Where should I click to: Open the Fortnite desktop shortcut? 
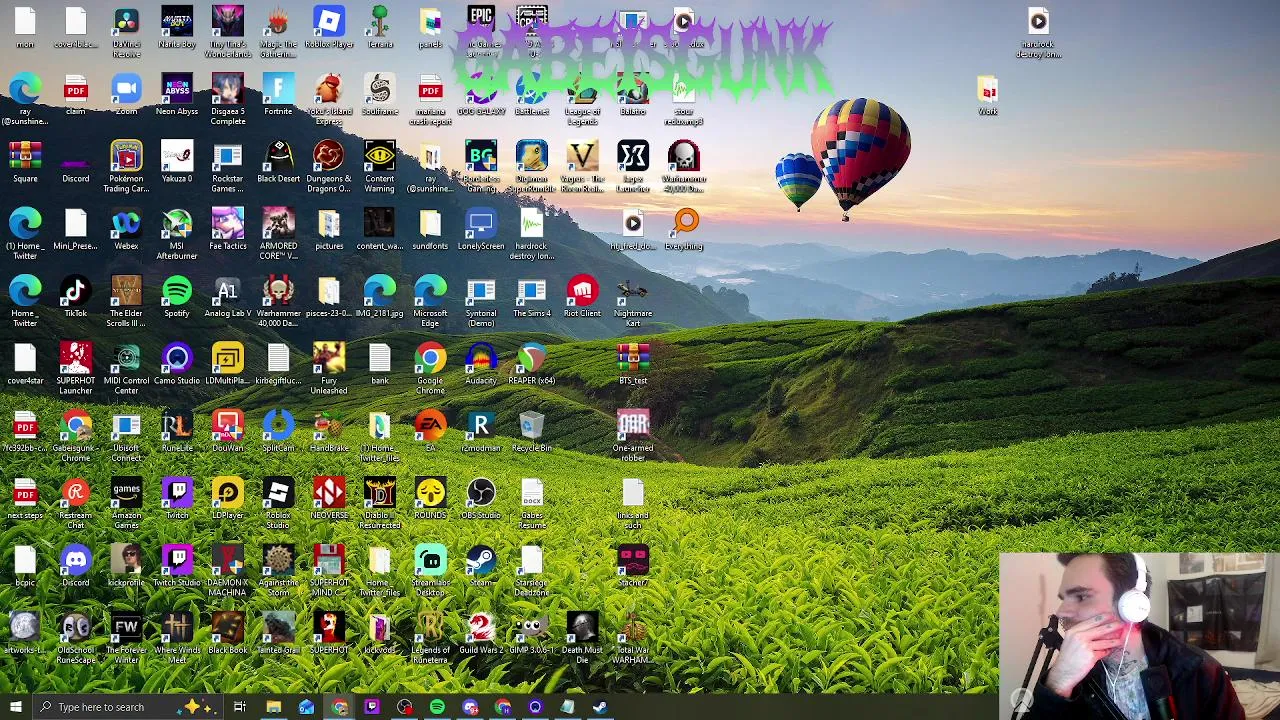[278, 95]
